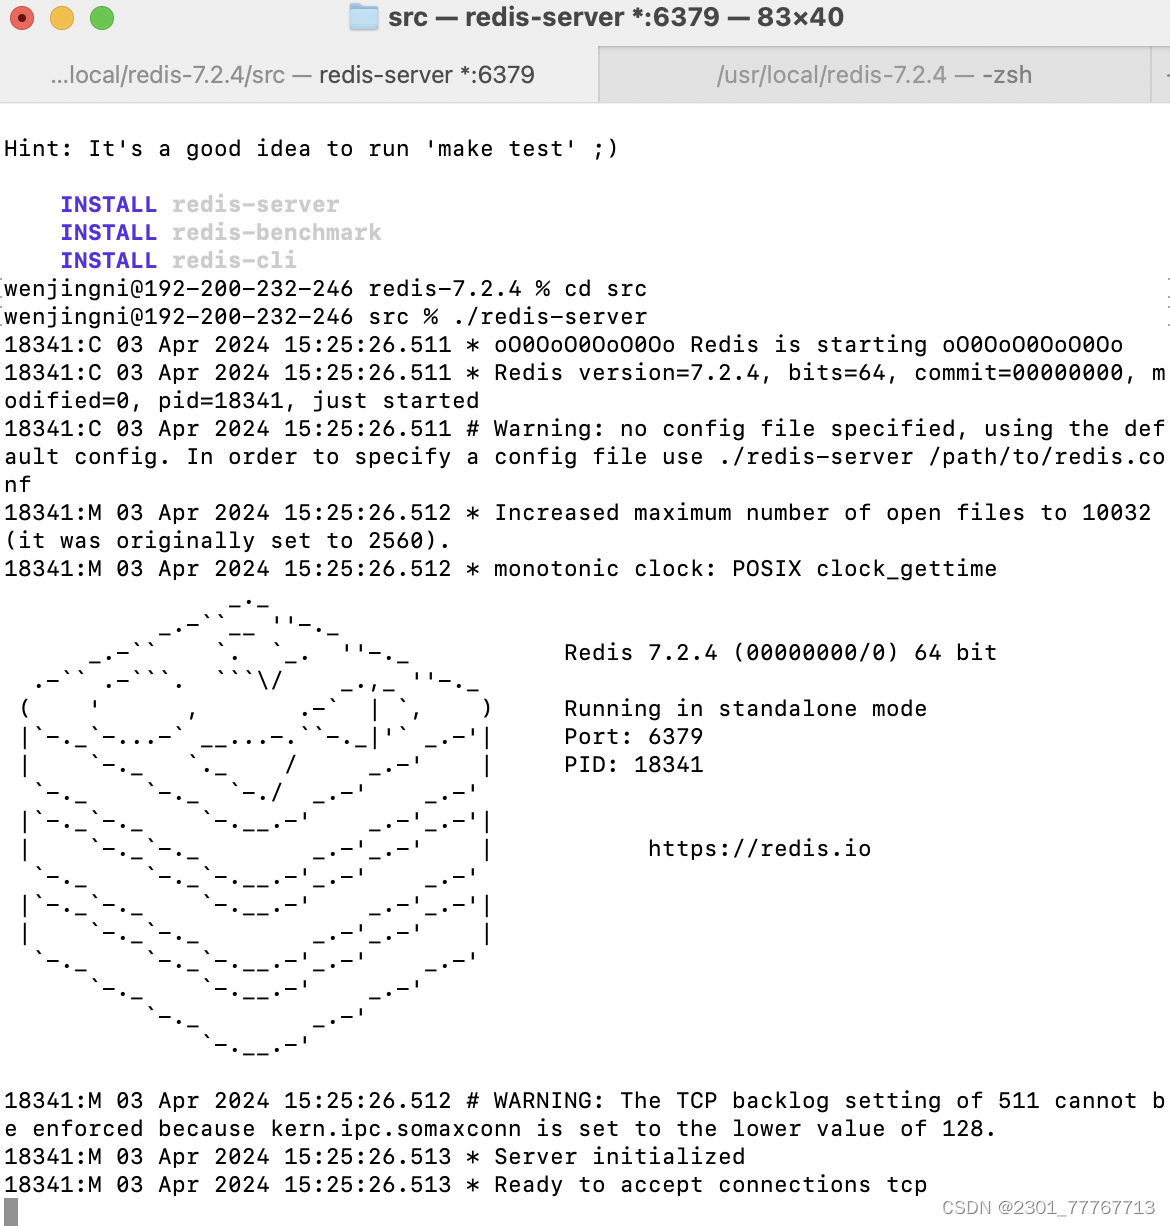Click the 'Running in standalone mode' text

[746, 709]
